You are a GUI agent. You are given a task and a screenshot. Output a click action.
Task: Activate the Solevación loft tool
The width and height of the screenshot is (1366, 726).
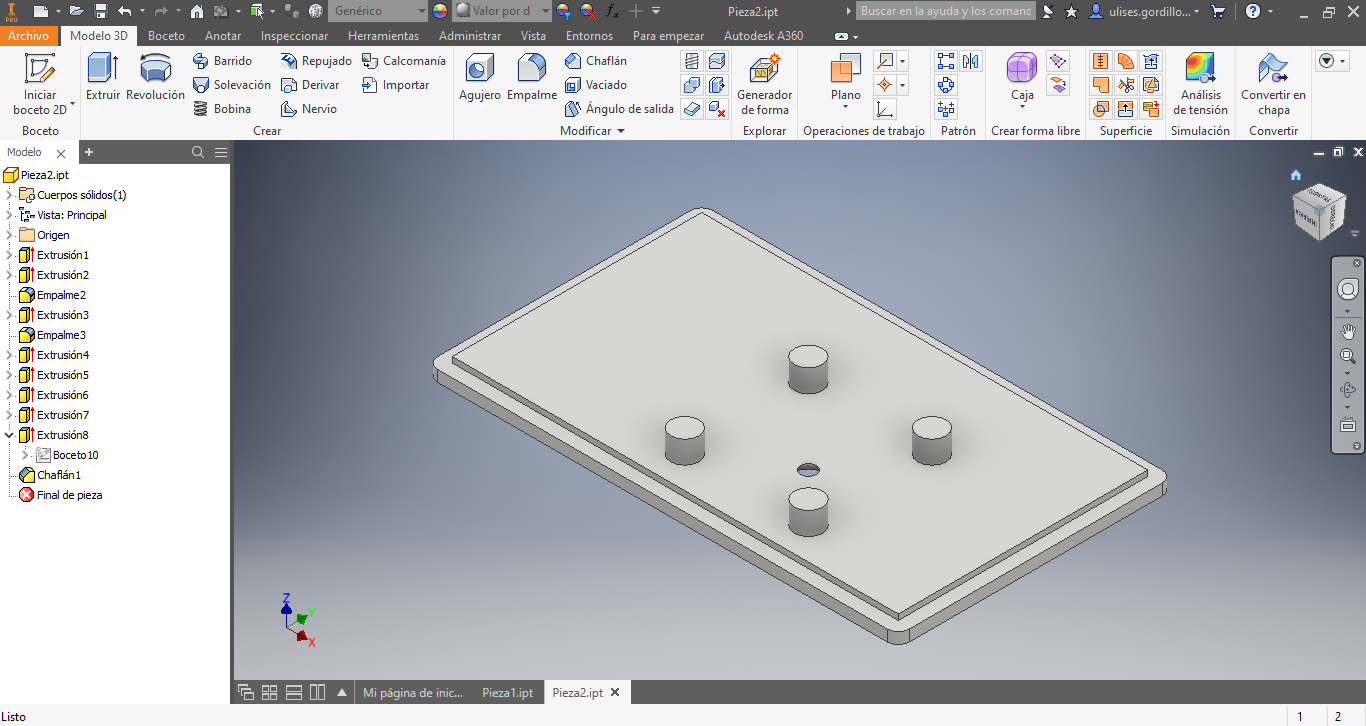coord(231,85)
